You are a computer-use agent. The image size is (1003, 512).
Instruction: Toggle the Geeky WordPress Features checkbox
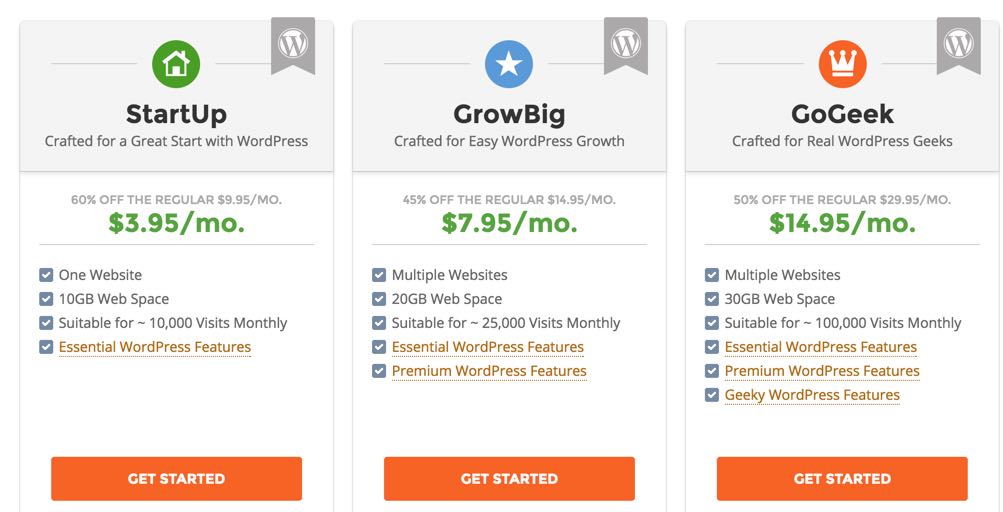coord(712,395)
